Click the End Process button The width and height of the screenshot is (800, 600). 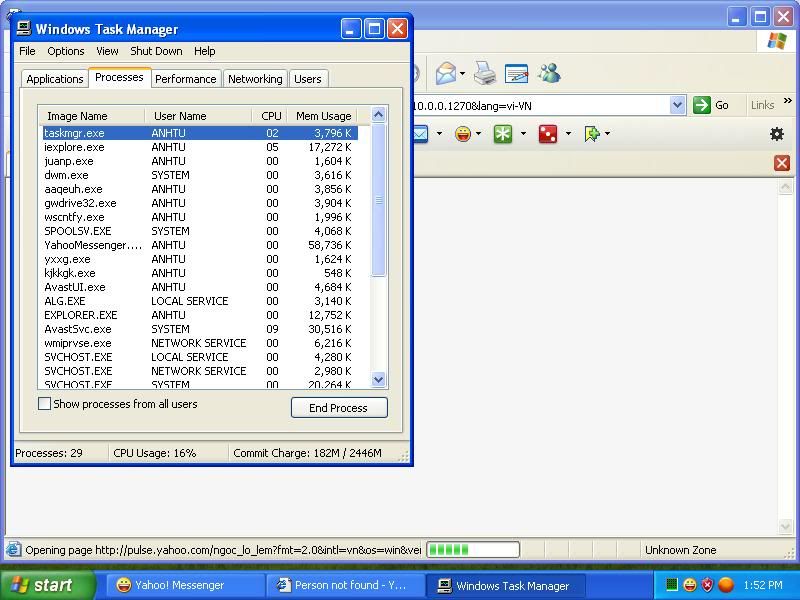339,408
